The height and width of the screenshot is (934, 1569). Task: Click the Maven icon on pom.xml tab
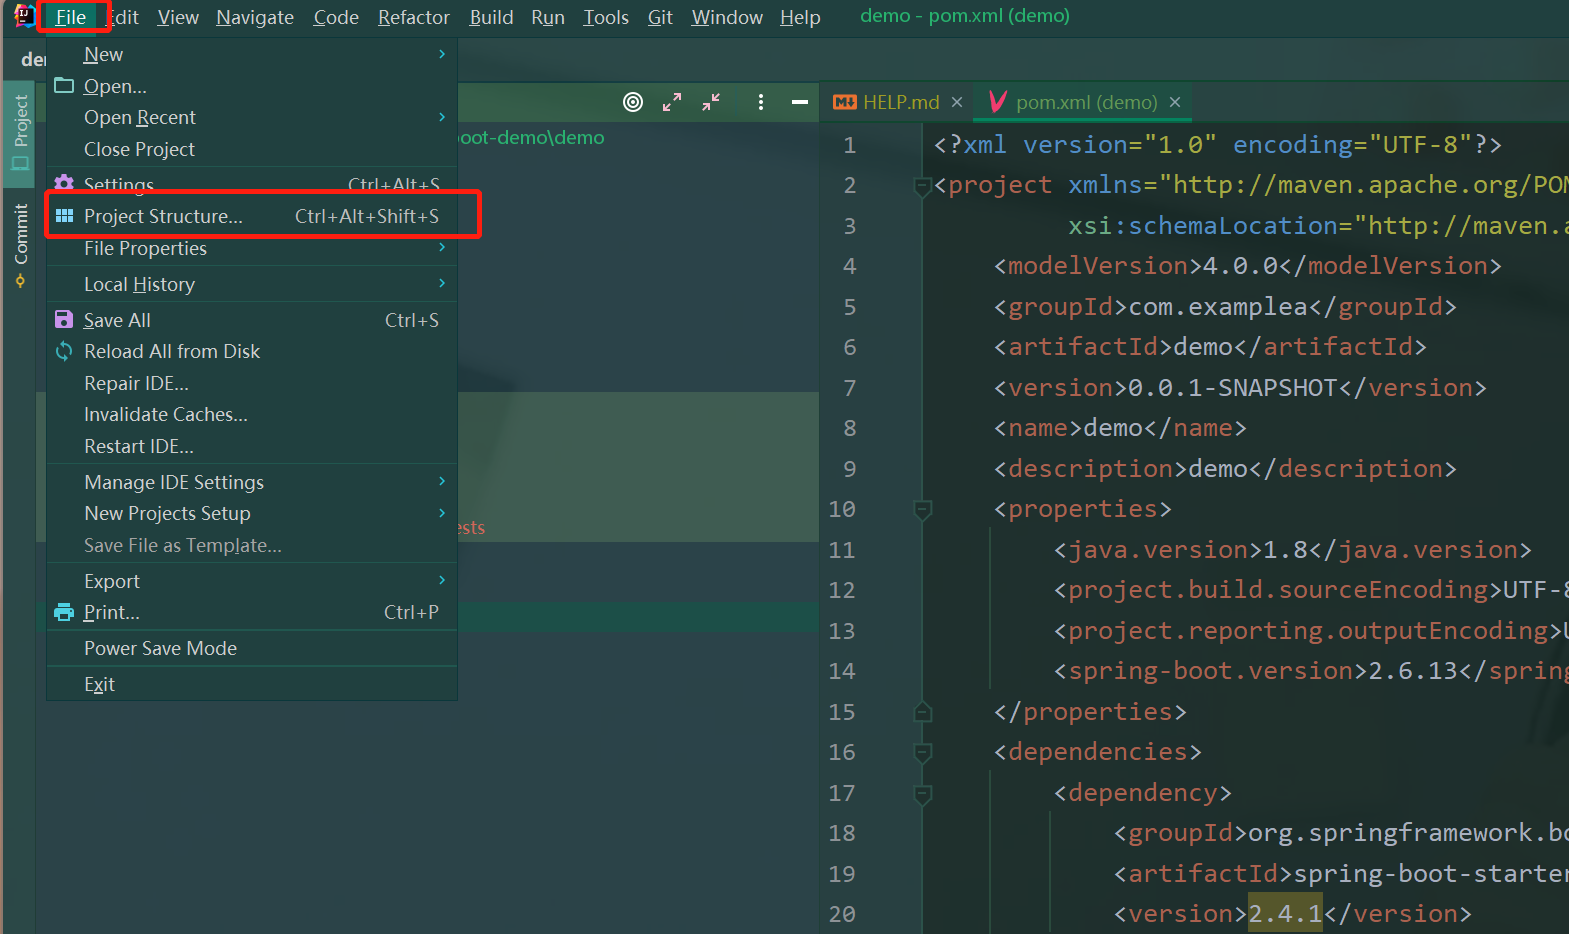coord(997,102)
